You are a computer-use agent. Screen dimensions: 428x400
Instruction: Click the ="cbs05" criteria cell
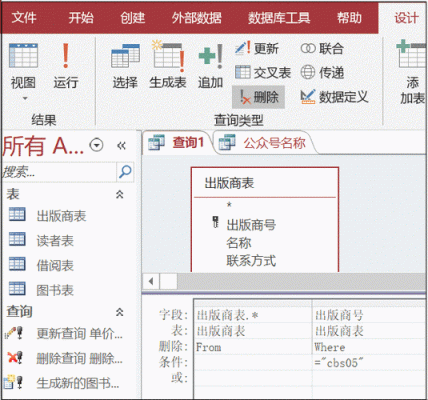click(369, 363)
